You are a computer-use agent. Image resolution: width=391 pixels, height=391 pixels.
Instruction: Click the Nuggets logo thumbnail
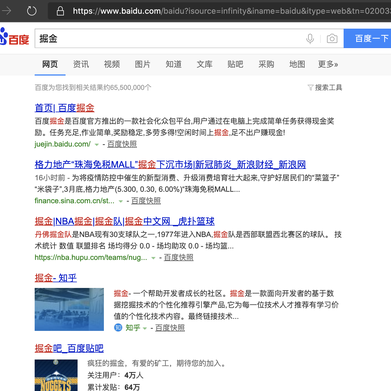click(56, 375)
